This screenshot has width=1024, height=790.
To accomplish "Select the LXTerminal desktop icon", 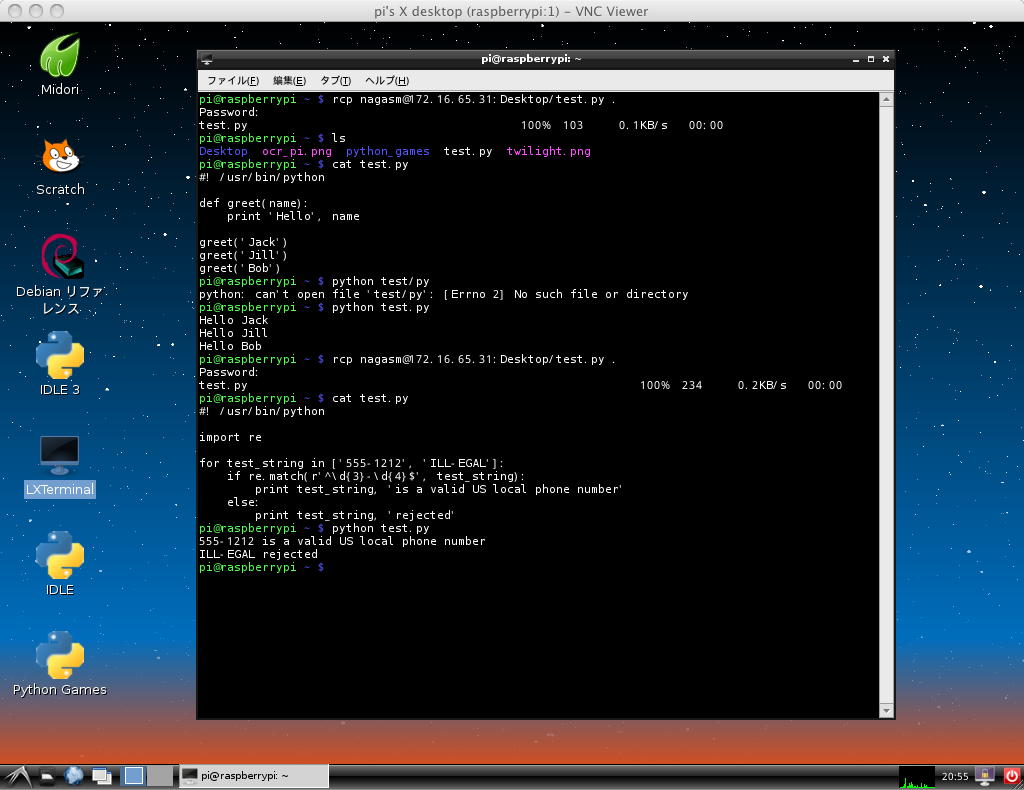I will click(59, 466).
